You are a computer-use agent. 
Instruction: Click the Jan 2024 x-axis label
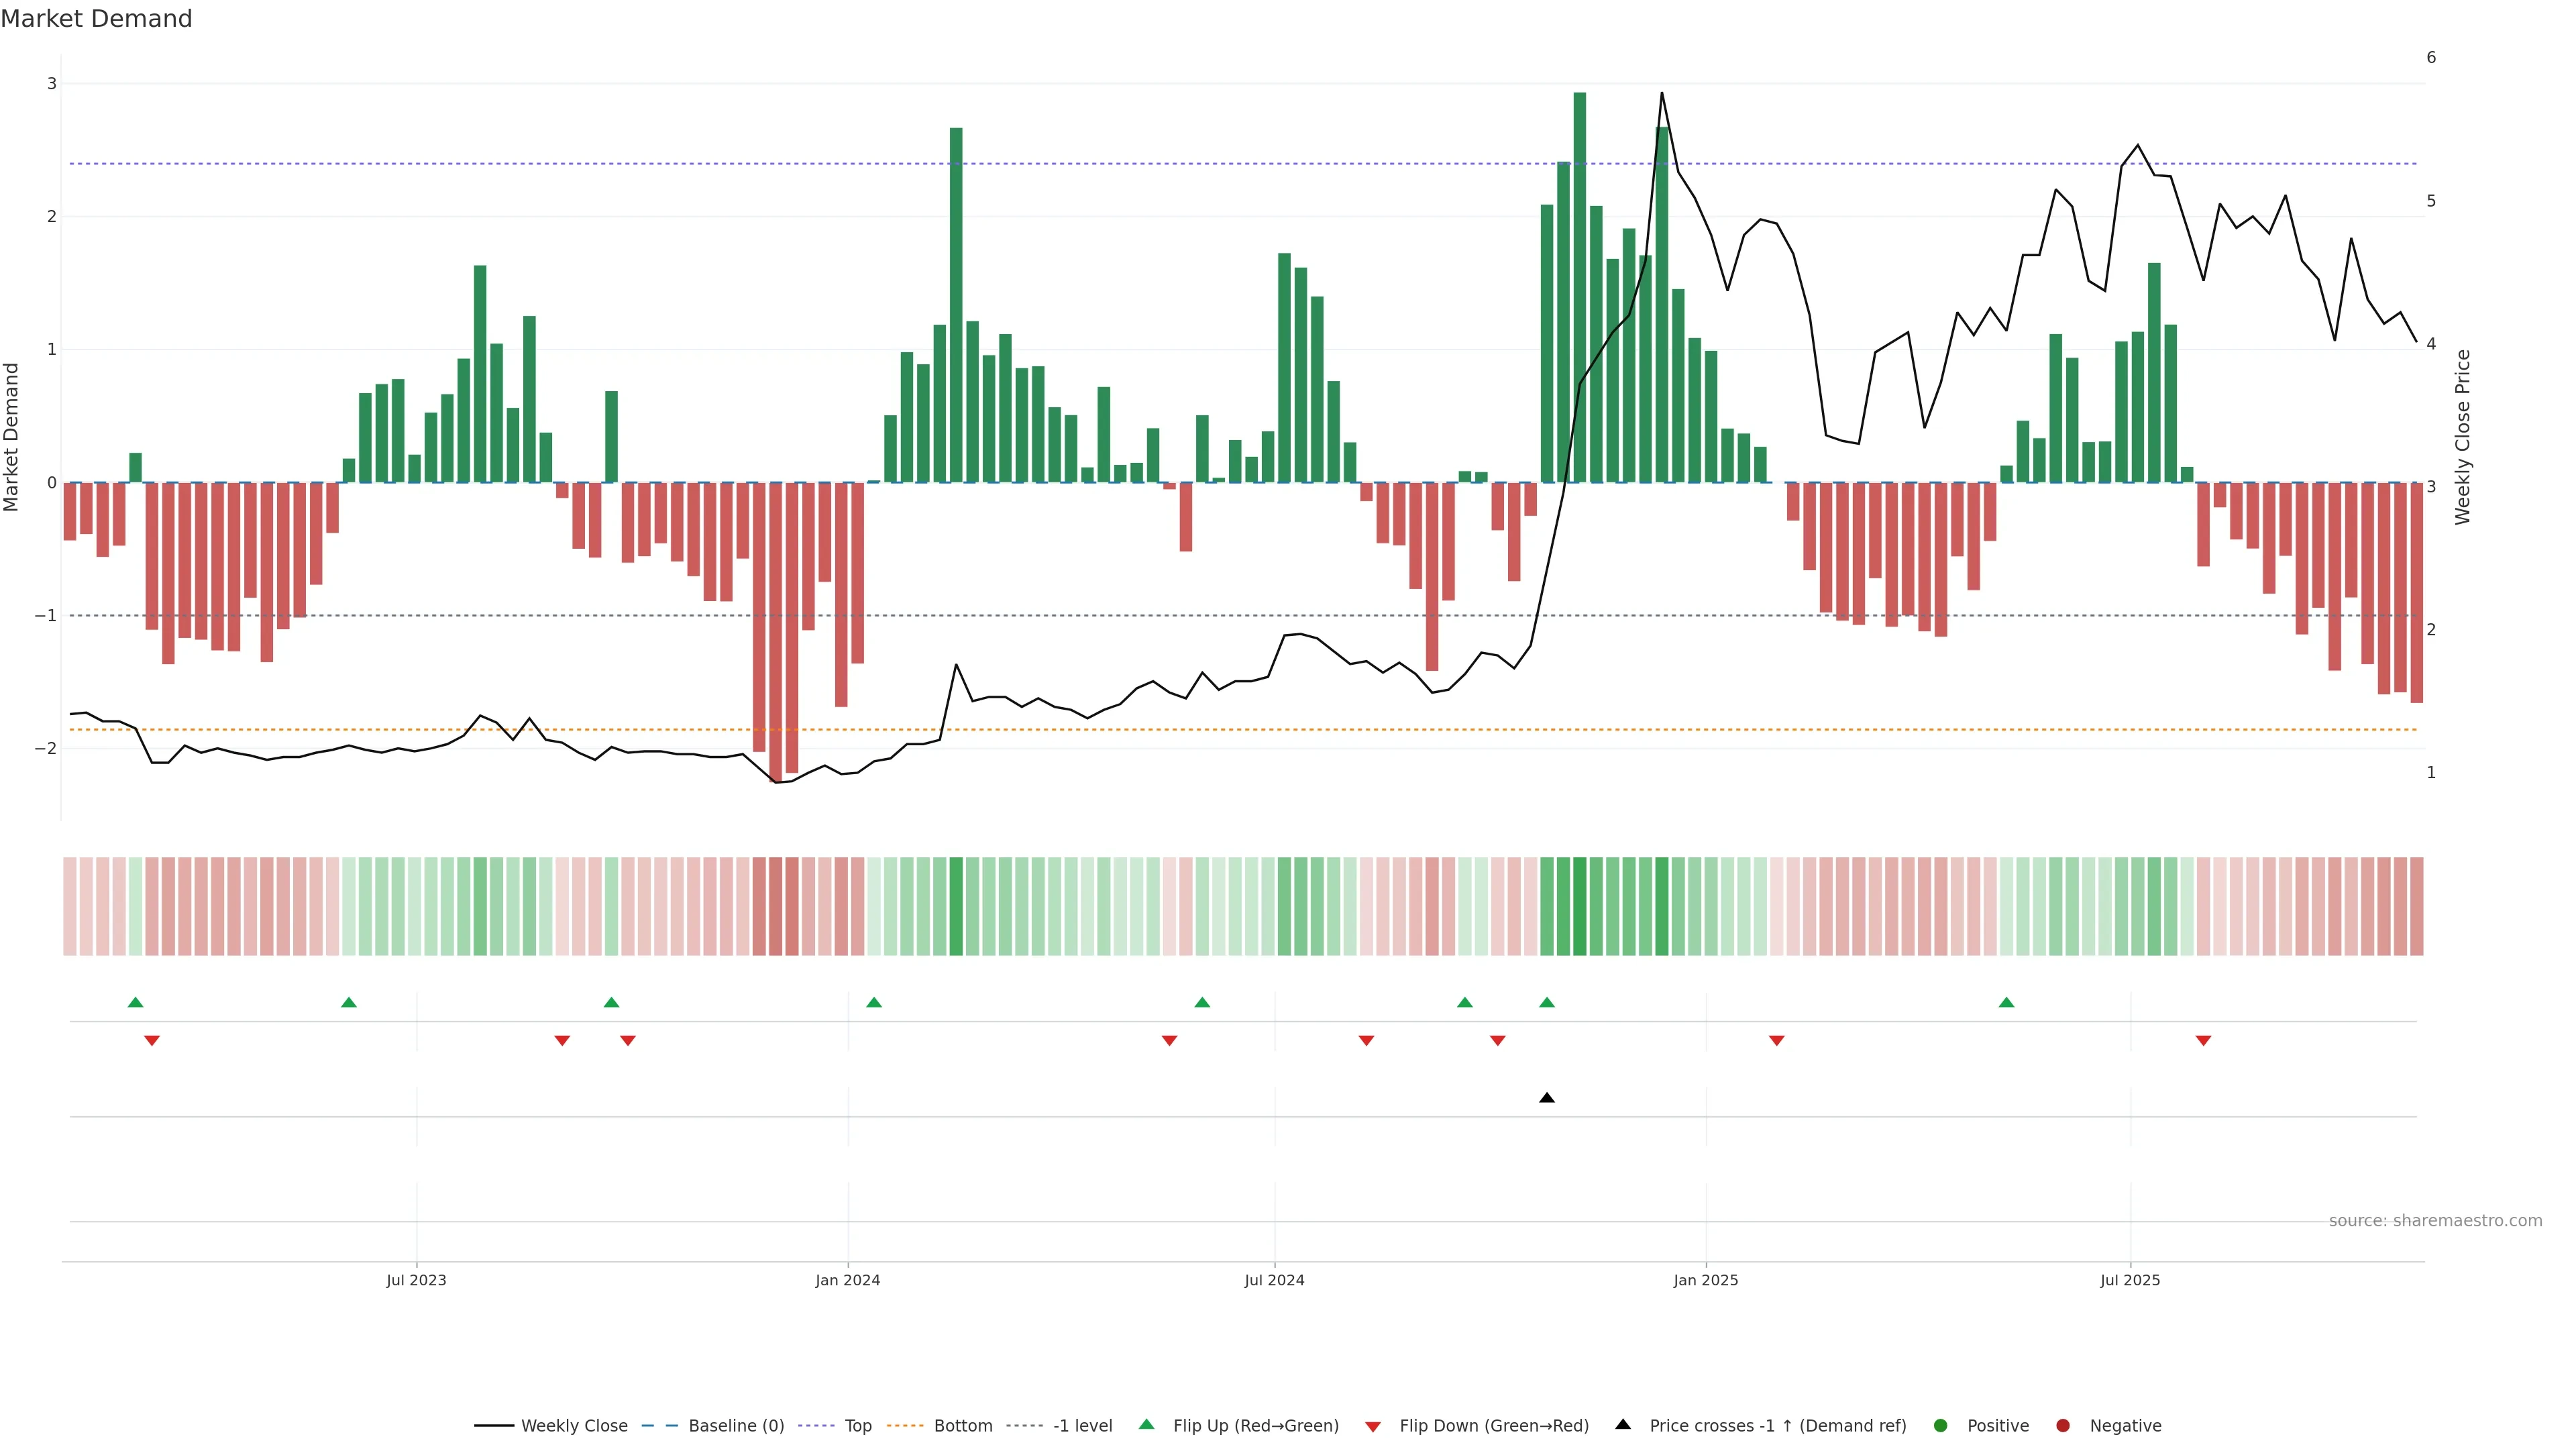pos(847,1280)
